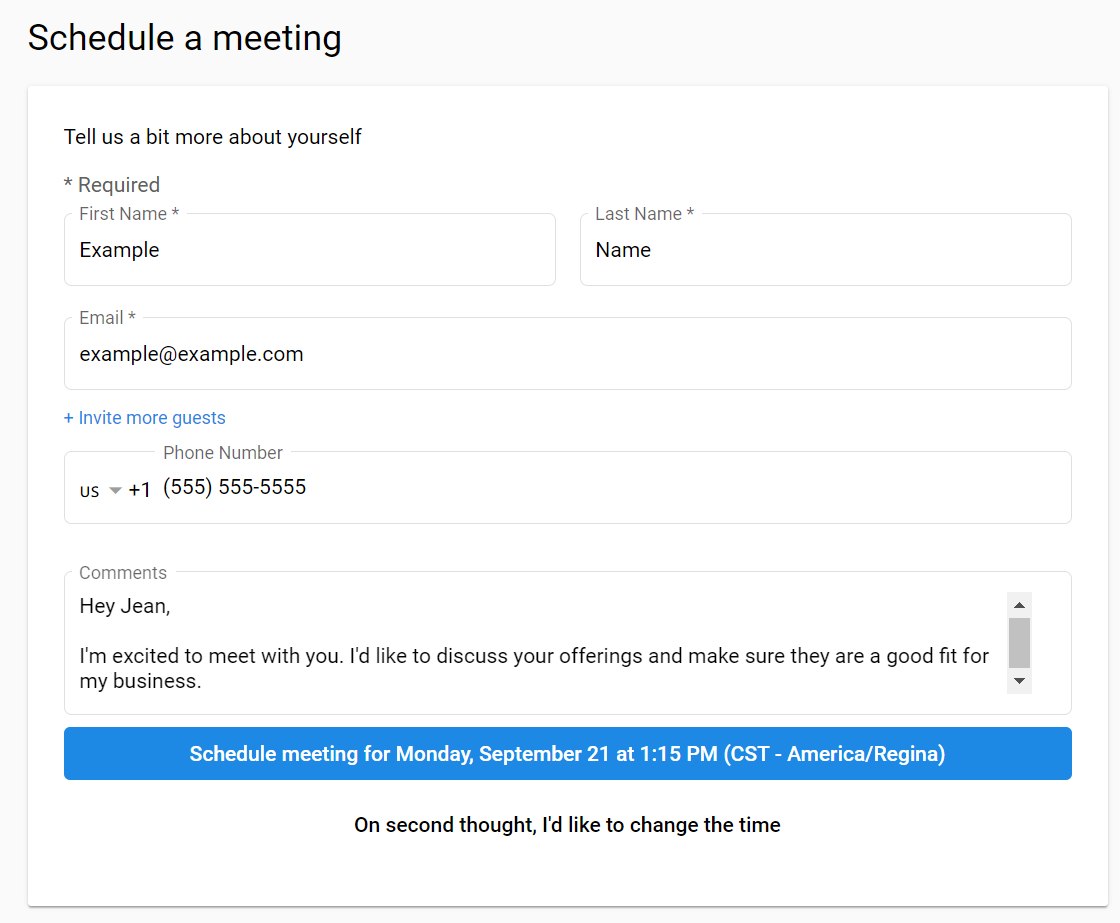This screenshot has width=1120, height=923.
Task: Click the Email * field label
Action: (x=107, y=318)
